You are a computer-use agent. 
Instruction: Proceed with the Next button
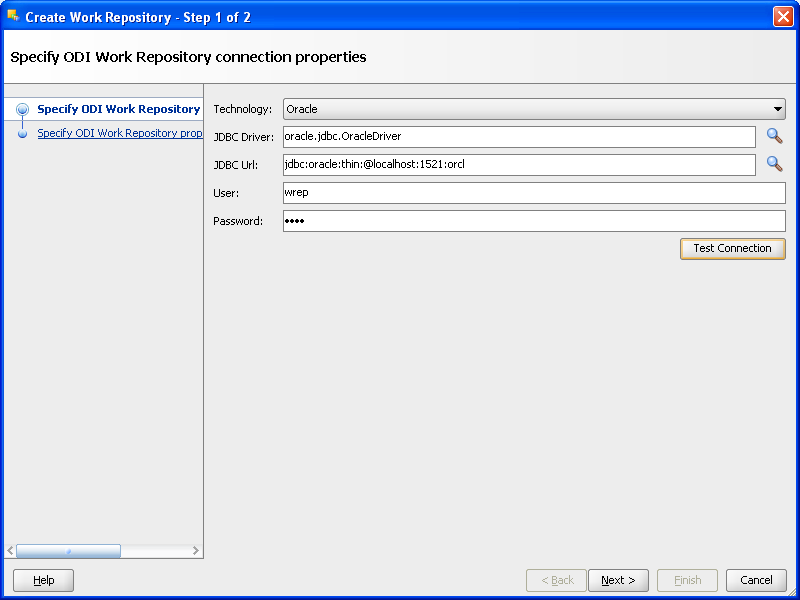pos(618,580)
